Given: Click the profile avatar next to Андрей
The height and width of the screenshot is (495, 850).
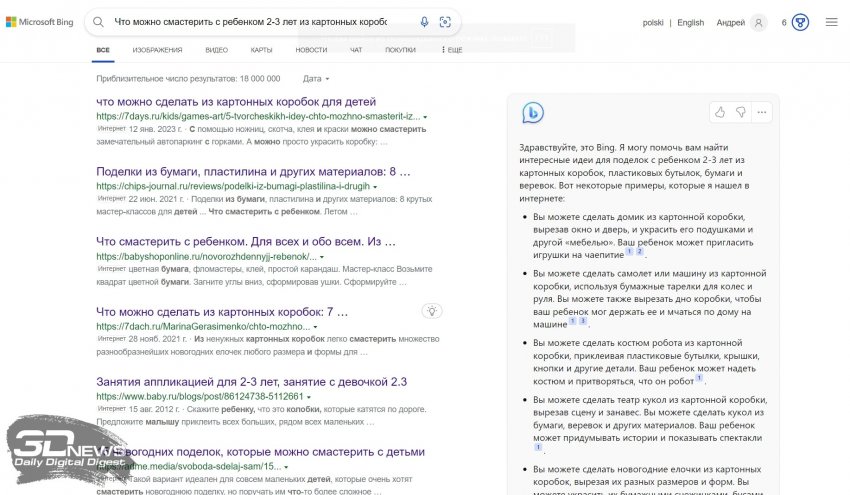Looking at the screenshot, I should click(x=759, y=22).
